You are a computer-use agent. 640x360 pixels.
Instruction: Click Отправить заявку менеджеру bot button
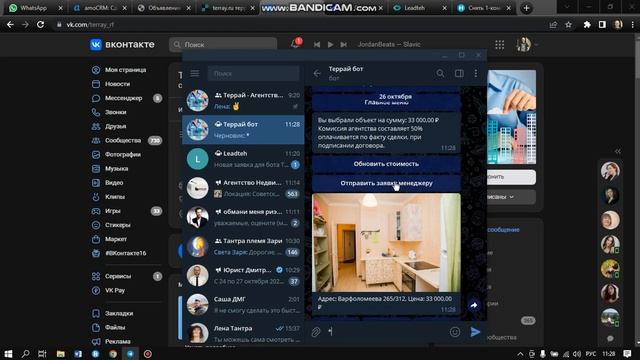(386, 183)
